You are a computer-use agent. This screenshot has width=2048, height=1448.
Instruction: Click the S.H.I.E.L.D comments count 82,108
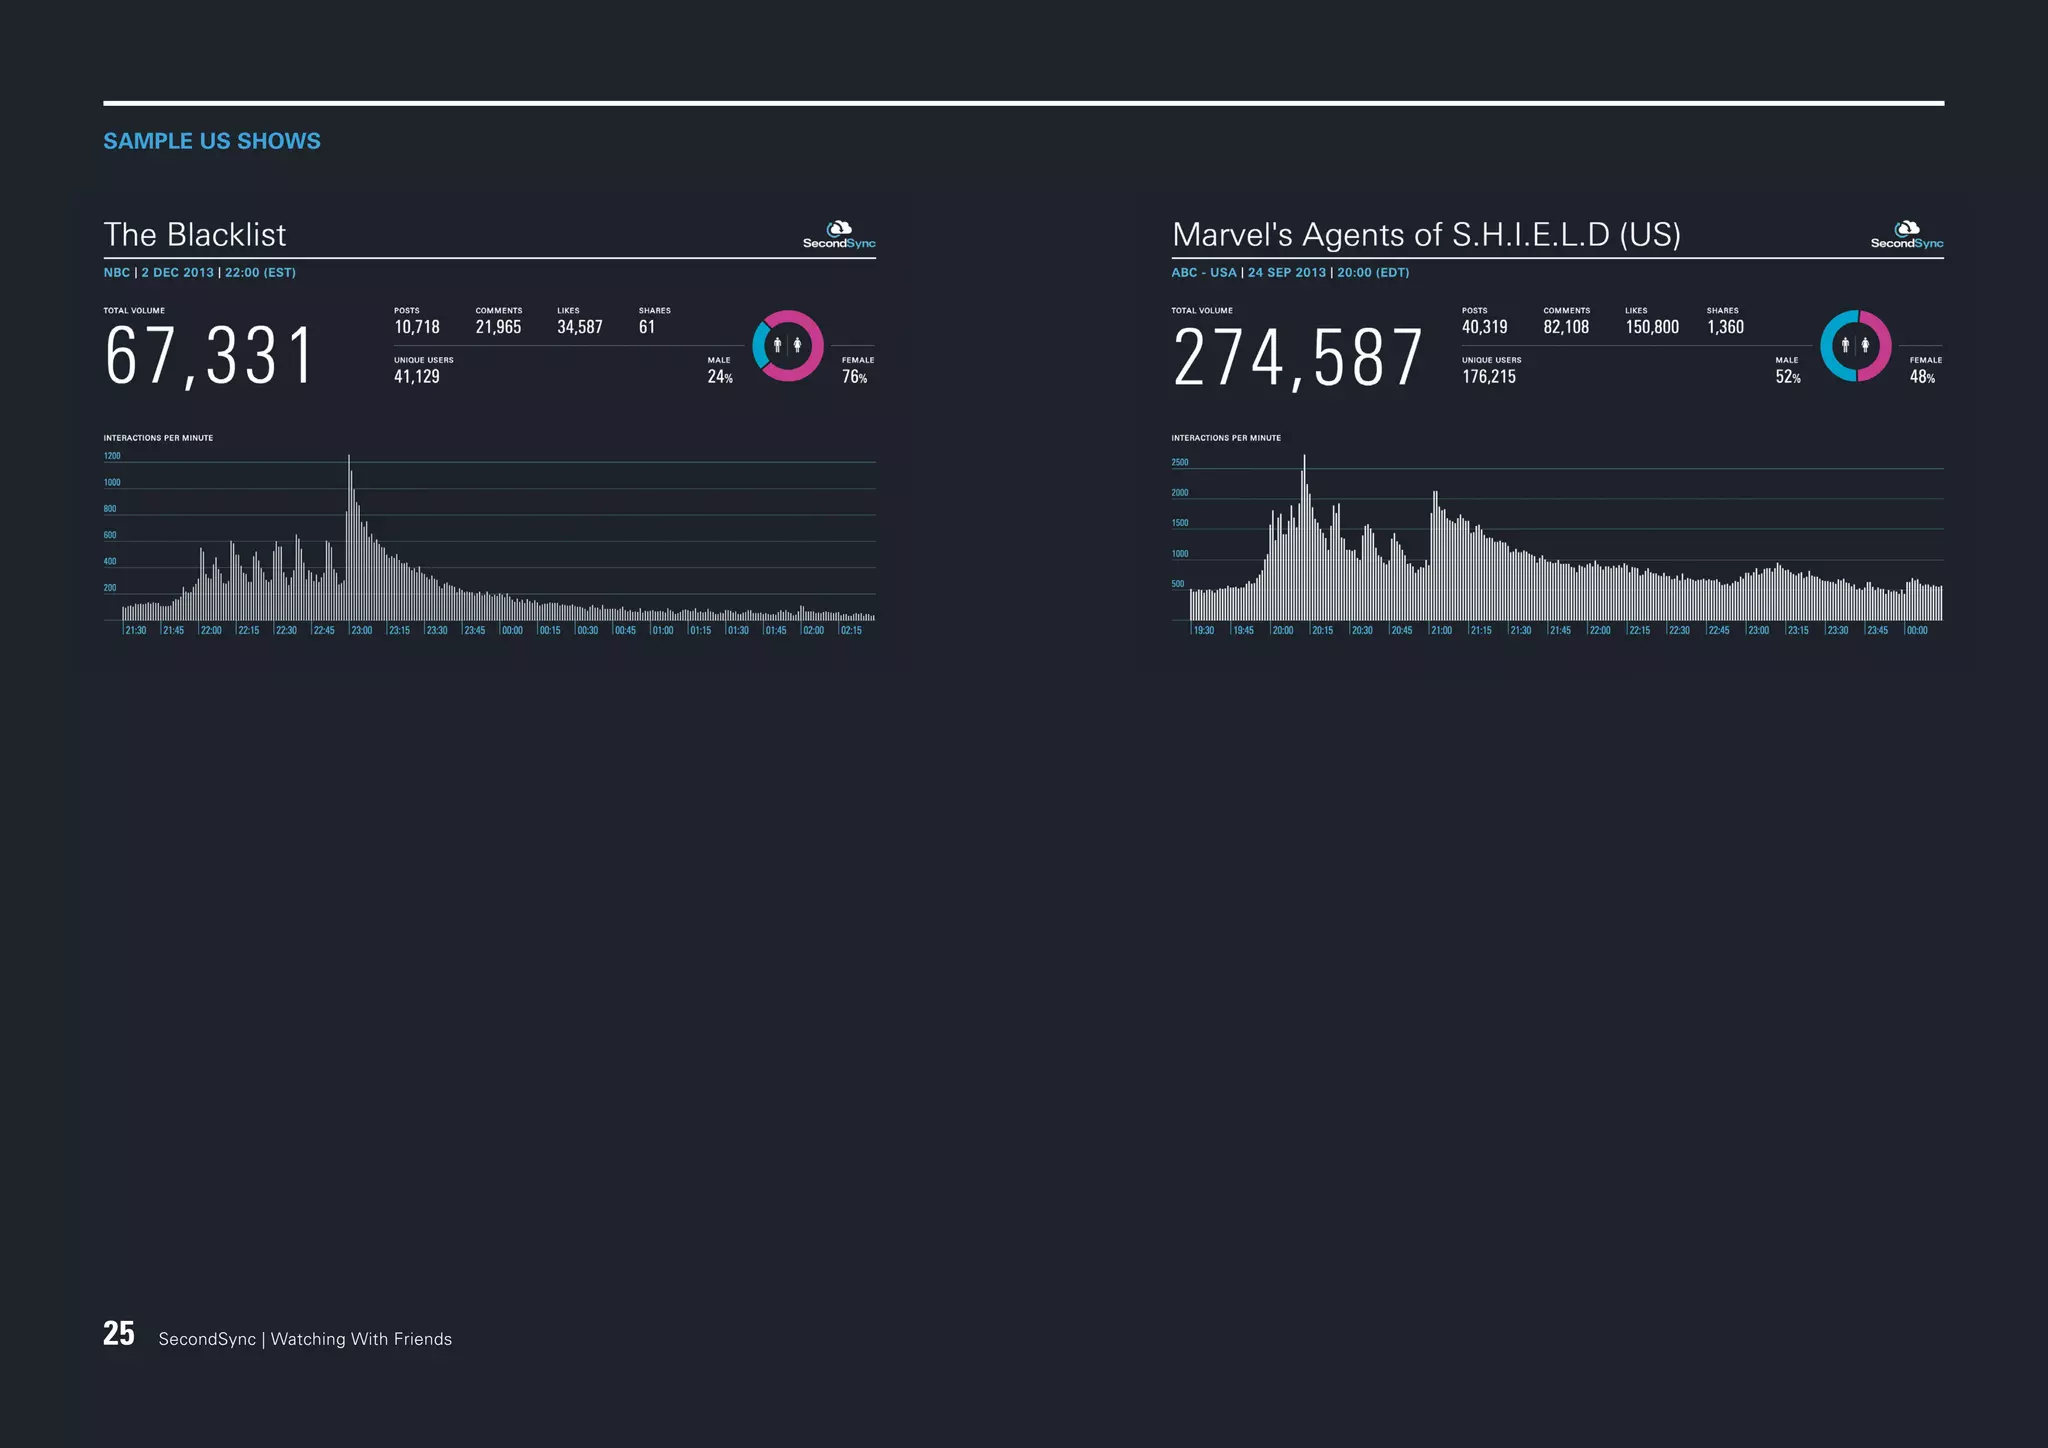coord(1566,327)
